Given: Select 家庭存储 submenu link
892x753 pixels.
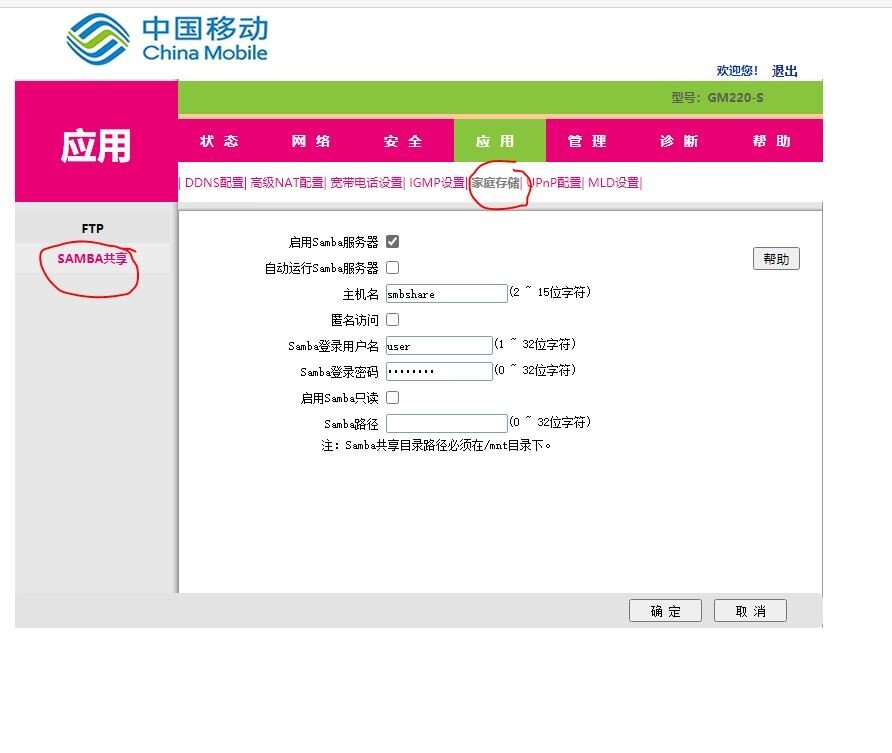Looking at the screenshot, I should (x=495, y=183).
